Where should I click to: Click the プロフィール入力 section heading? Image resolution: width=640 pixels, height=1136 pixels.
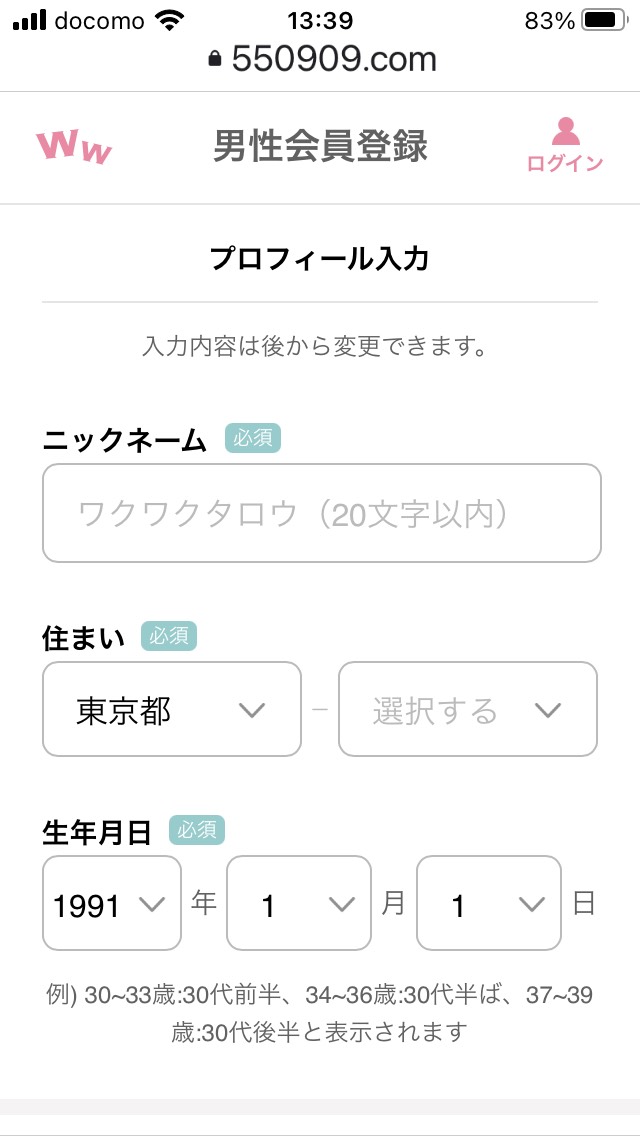click(x=320, y=259)
